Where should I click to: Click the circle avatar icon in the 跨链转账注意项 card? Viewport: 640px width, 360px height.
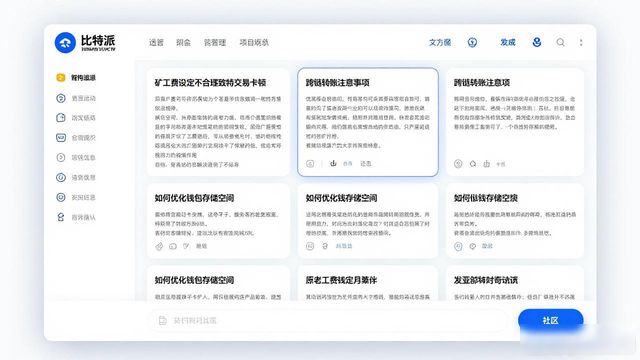[x=458, y=164]
